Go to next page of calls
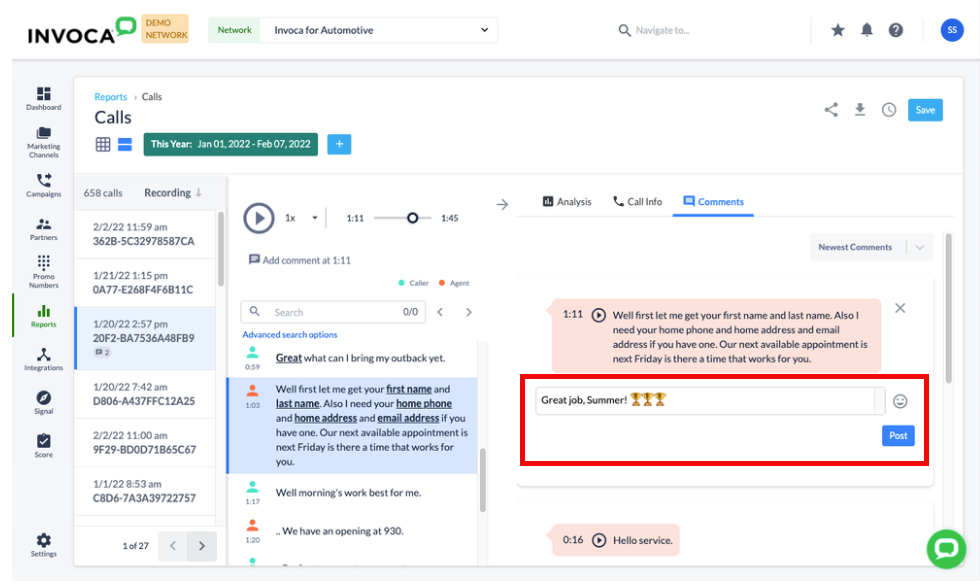The height and width of the screenshot is (587, 980). tap(201, 546)
